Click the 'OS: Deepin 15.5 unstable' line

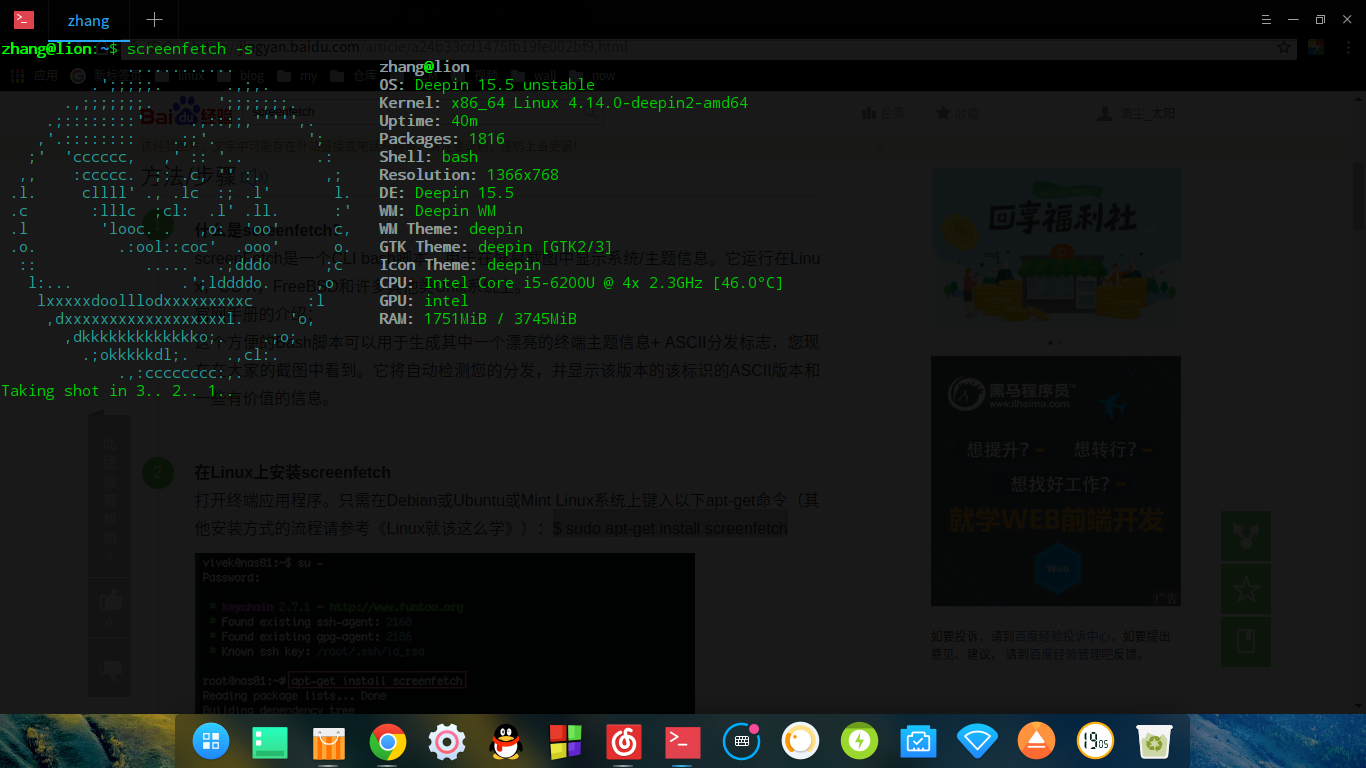tap(487, 85)
